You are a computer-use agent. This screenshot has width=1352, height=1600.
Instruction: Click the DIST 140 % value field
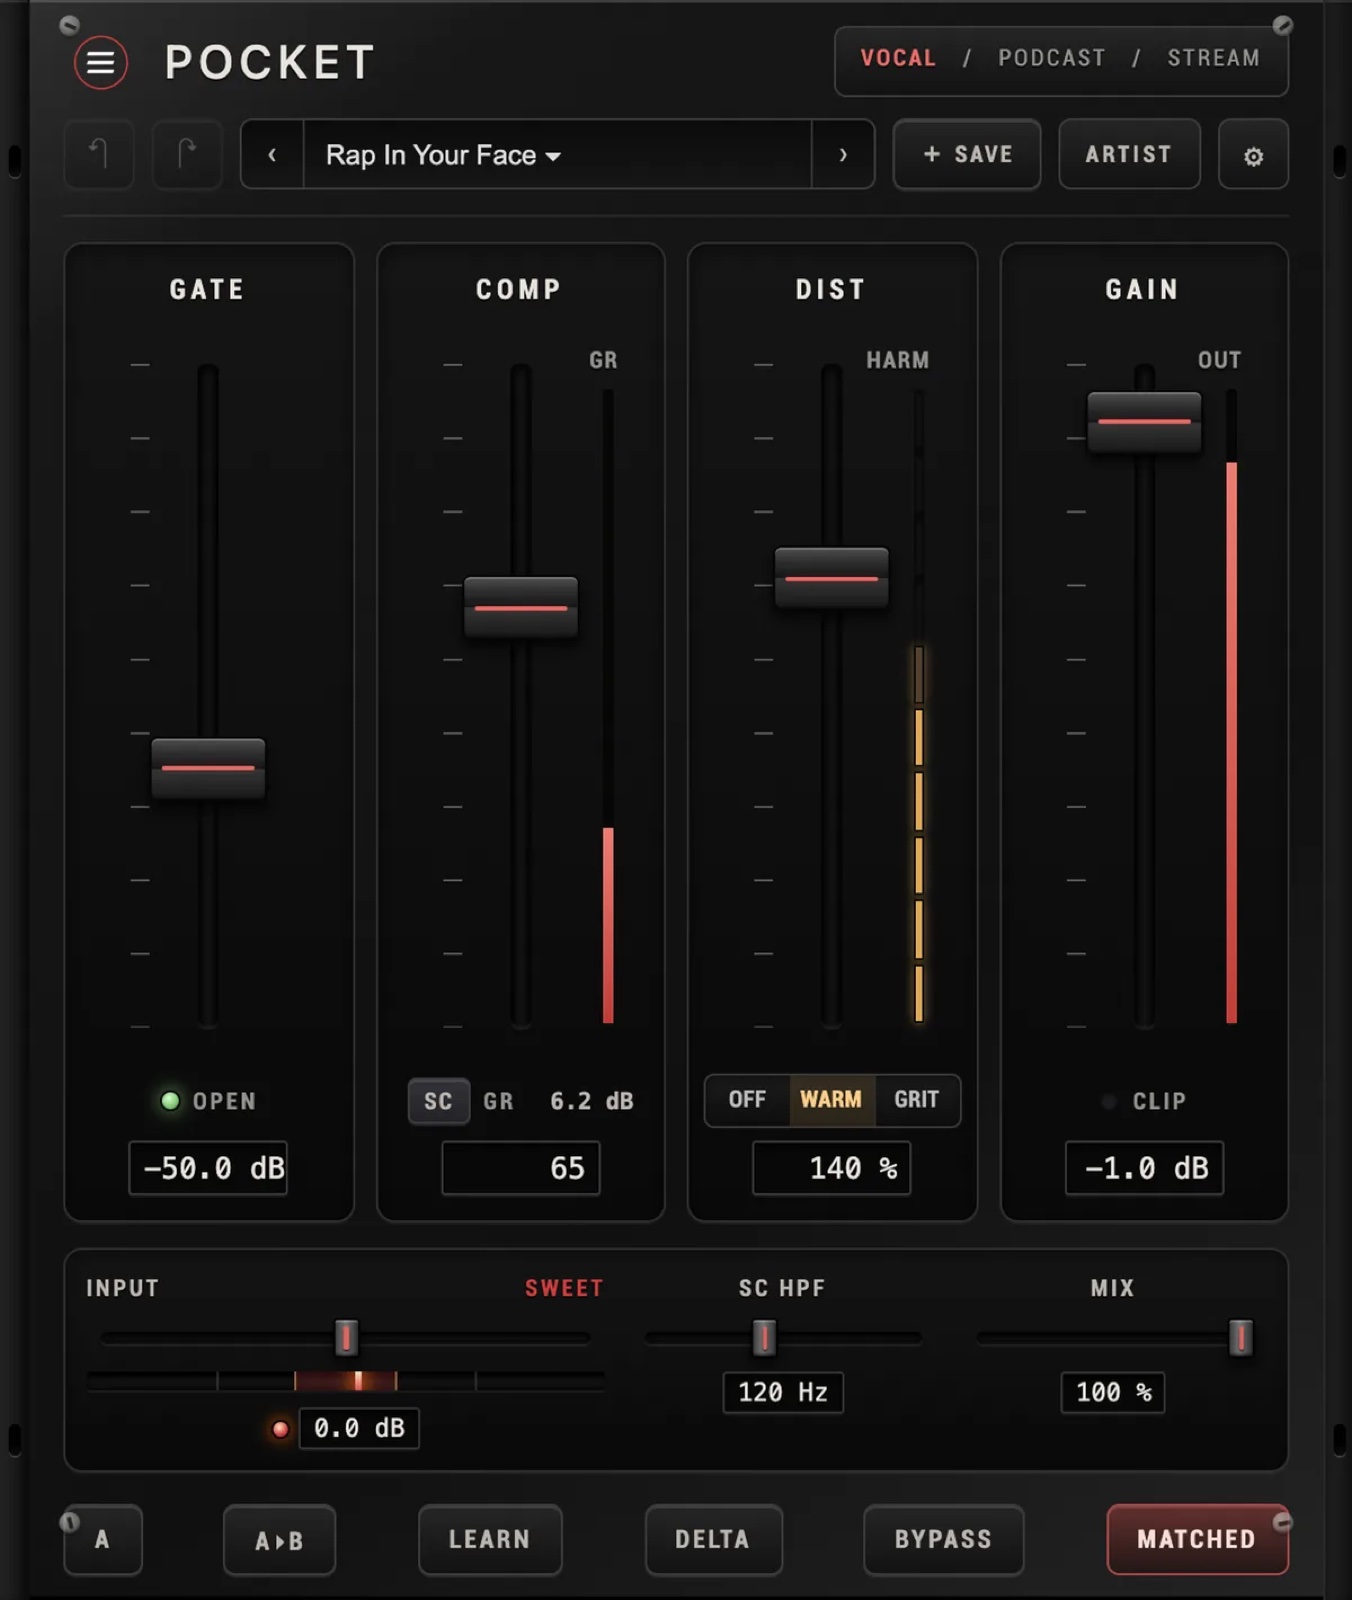(x=832, y=1168)
